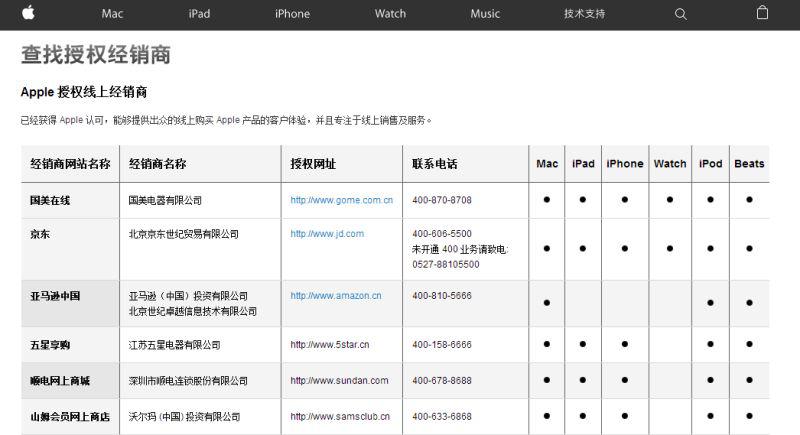800x435 pixels.
Task: Click the Apple 授权线上经销商 subheading
Action: point(84,92)
